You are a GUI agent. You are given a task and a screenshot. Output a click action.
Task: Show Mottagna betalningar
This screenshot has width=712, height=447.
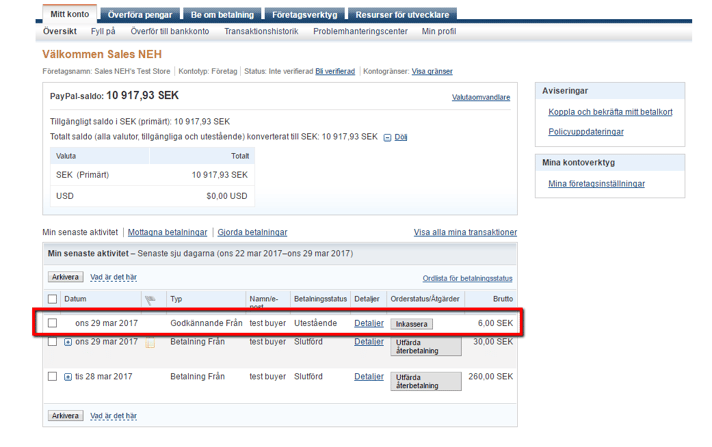click(167, 232)
